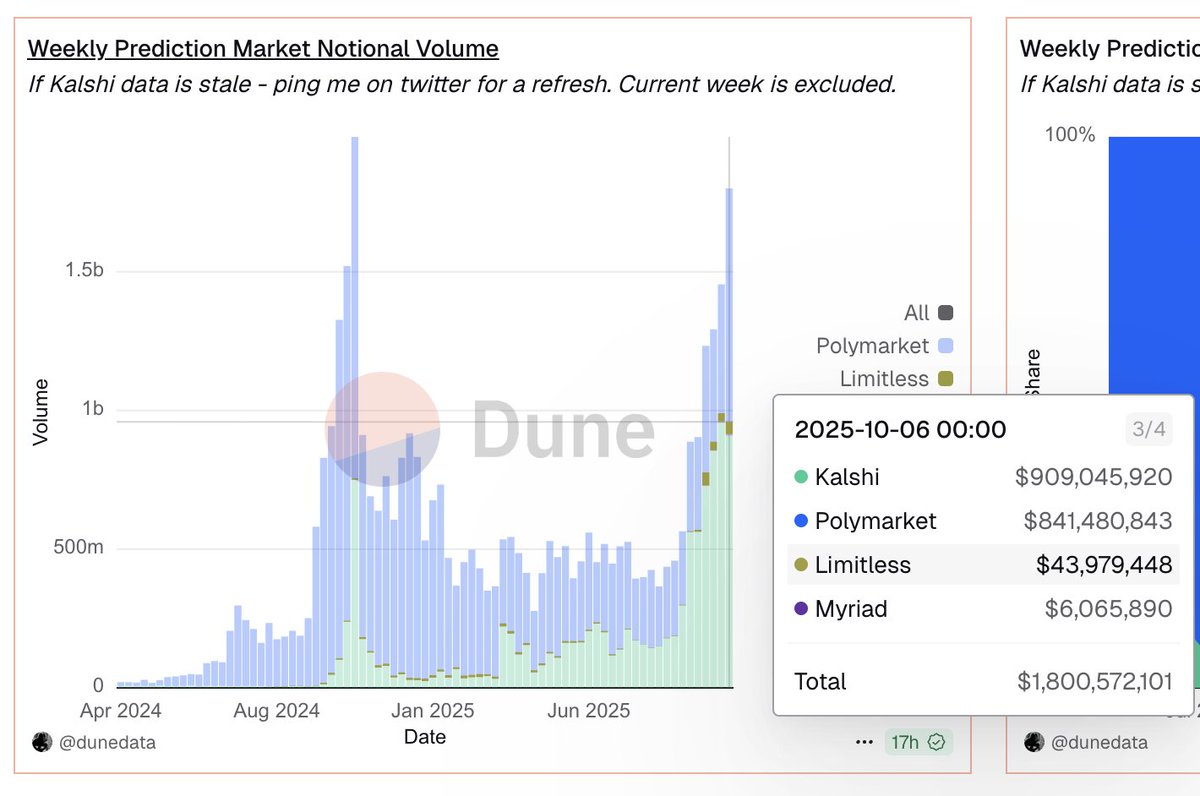
Task: Click the green Kalshi dot in the tooltip
Action: [x=801, y=477]
